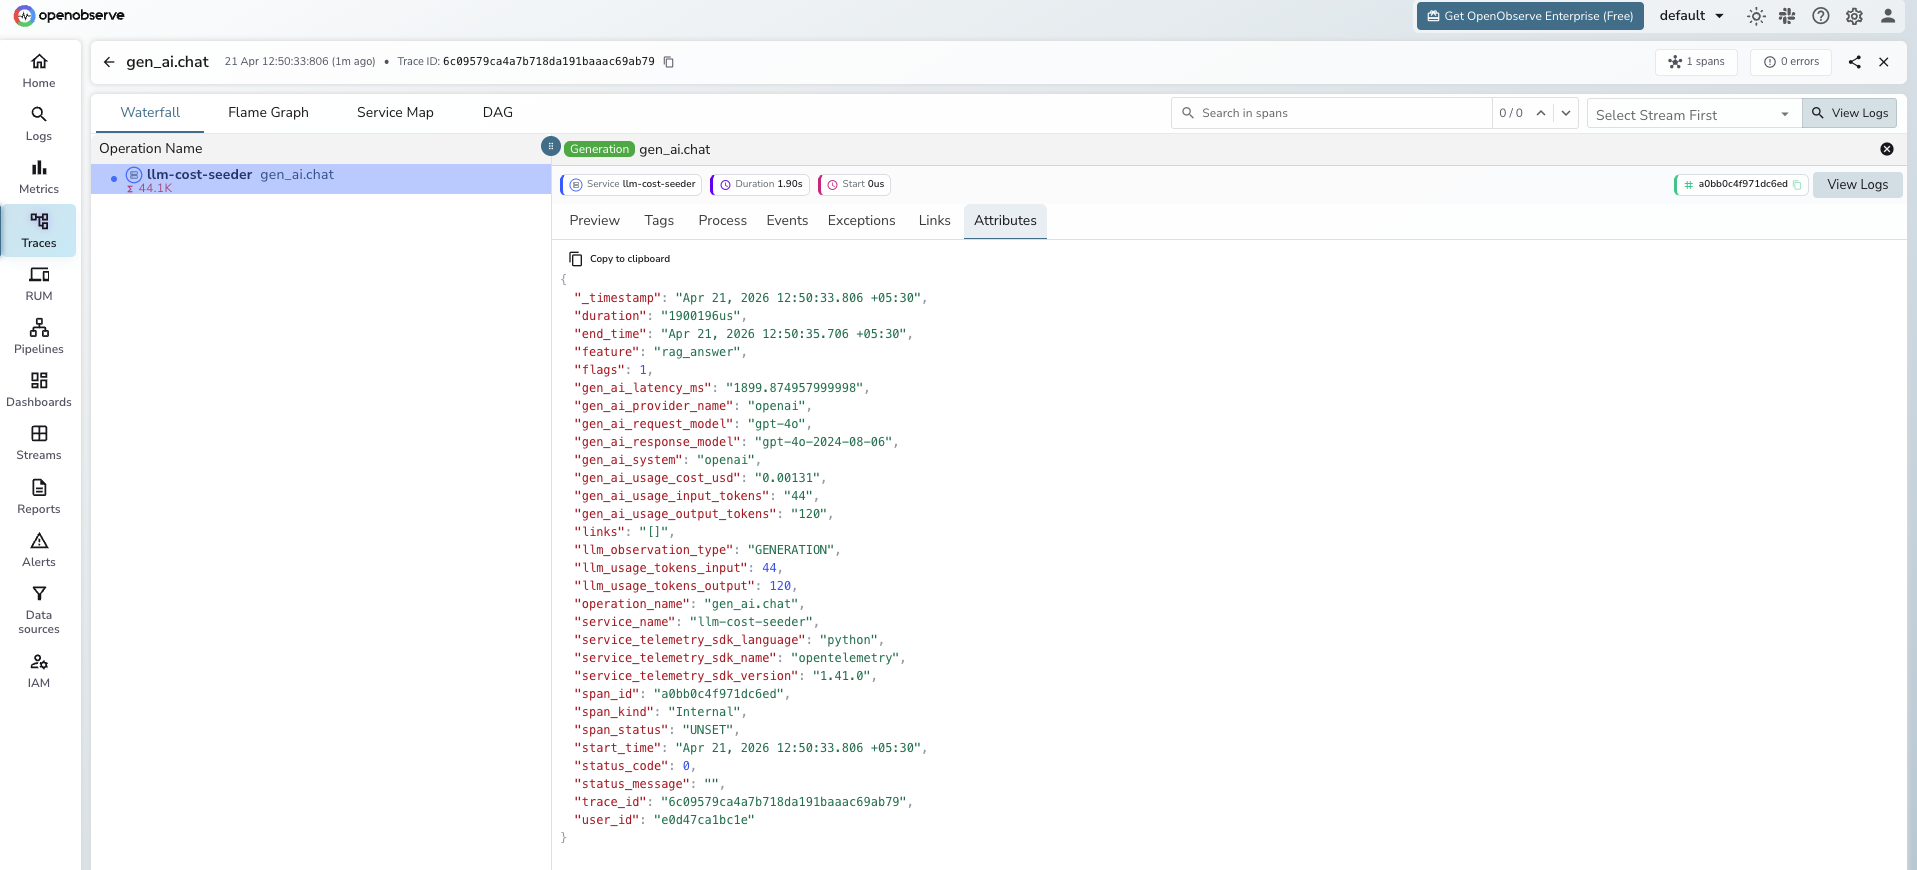Go to previous search match
Screen dimensions: 1917x870
tap(1541, 113)
